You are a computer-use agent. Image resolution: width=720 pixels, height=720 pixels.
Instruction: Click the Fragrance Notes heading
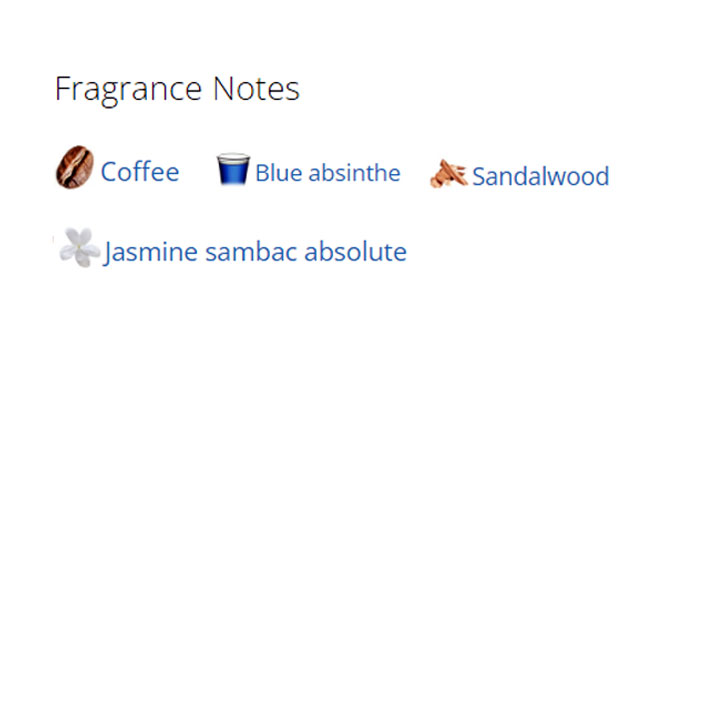[x=177, y=89]
